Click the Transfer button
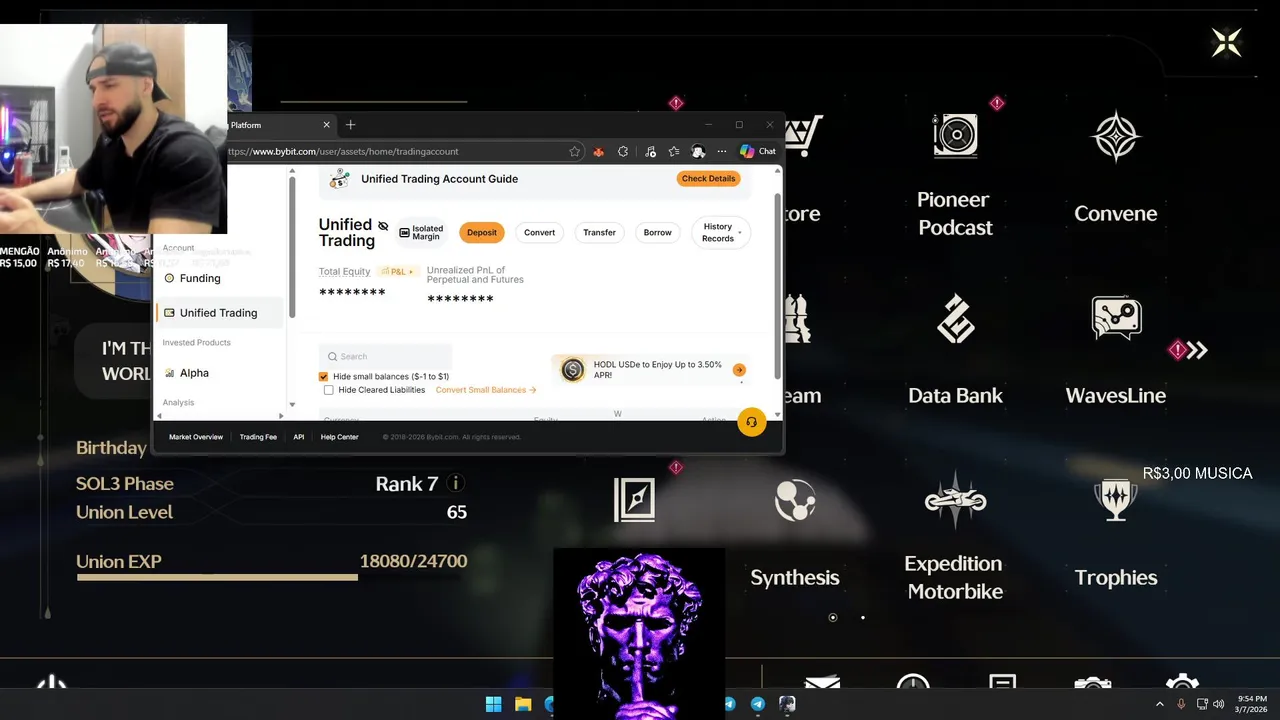Screen dimensions: 1280x720 click(600, 232)
